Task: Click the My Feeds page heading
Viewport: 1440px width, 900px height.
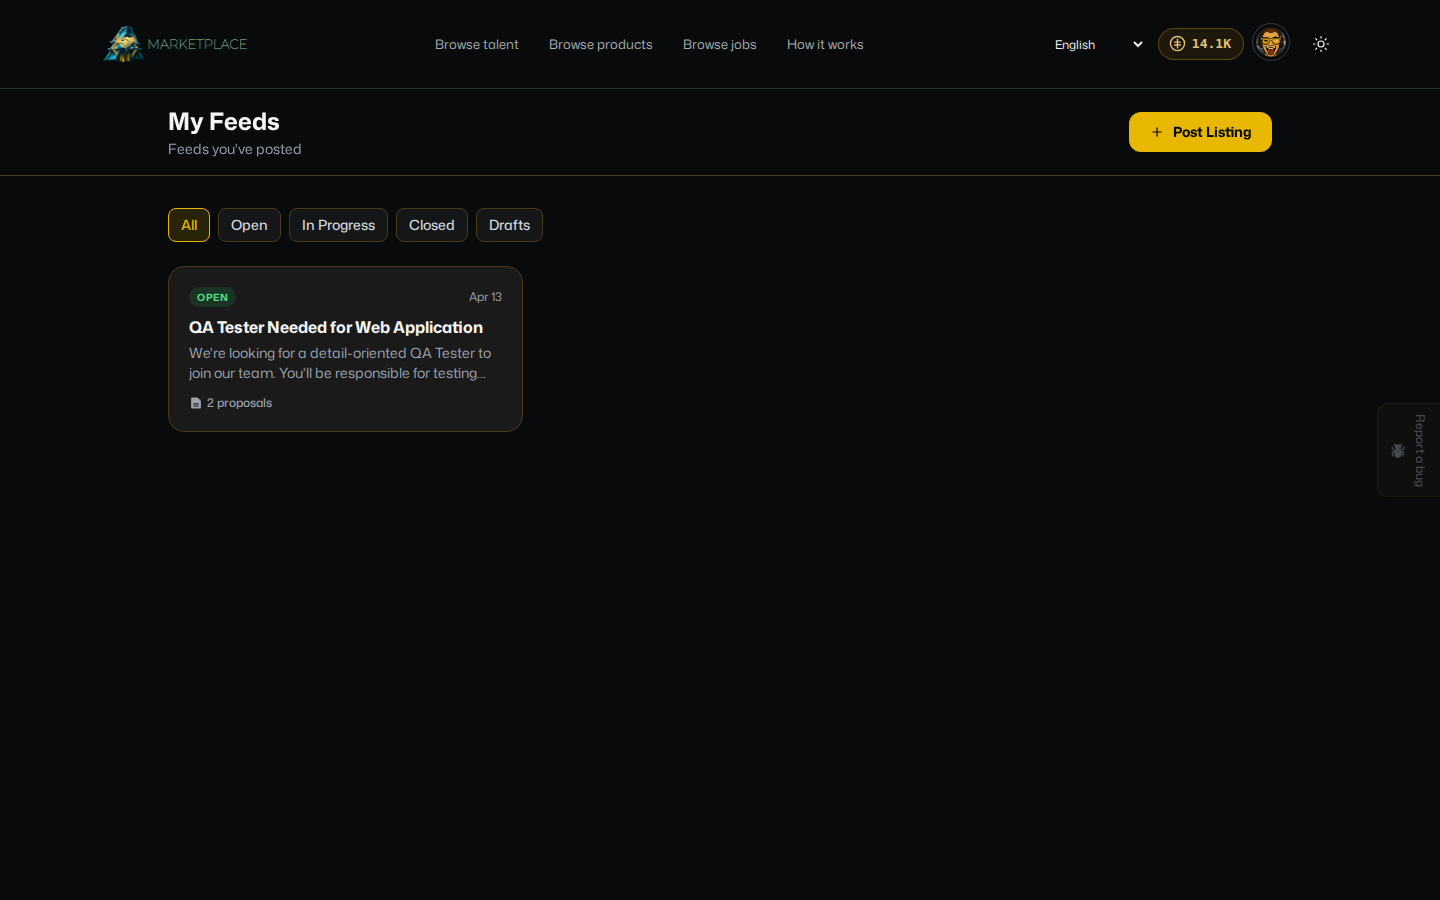Action: pos(224,121)
